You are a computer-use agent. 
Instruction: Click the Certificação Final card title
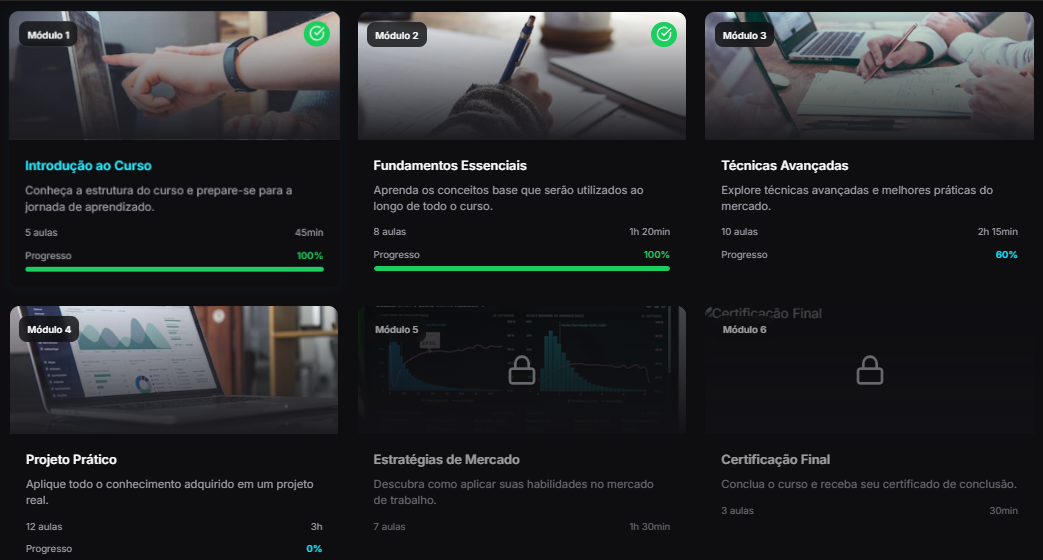775,460
